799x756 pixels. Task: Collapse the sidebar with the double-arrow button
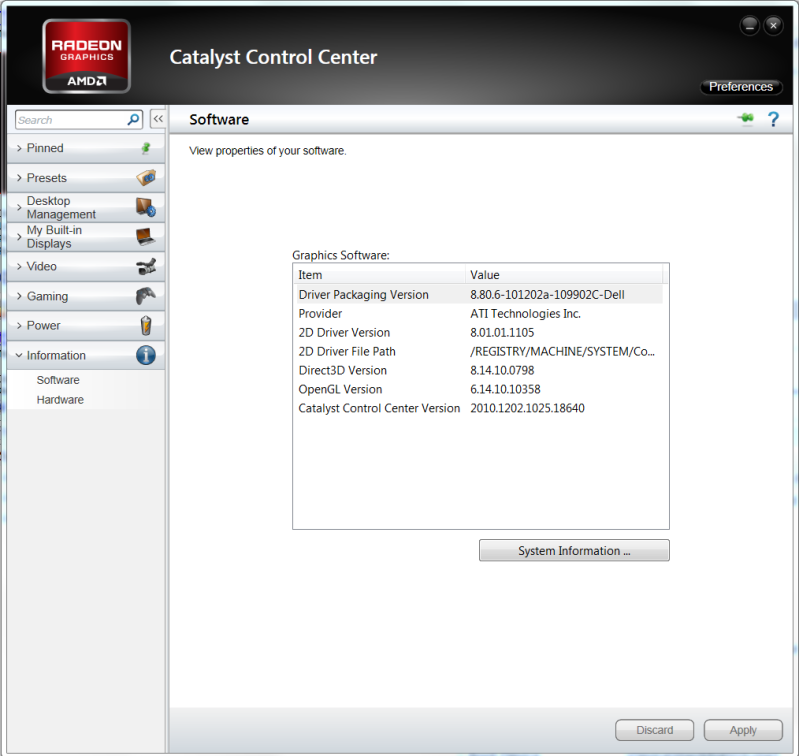click(158, 119)
